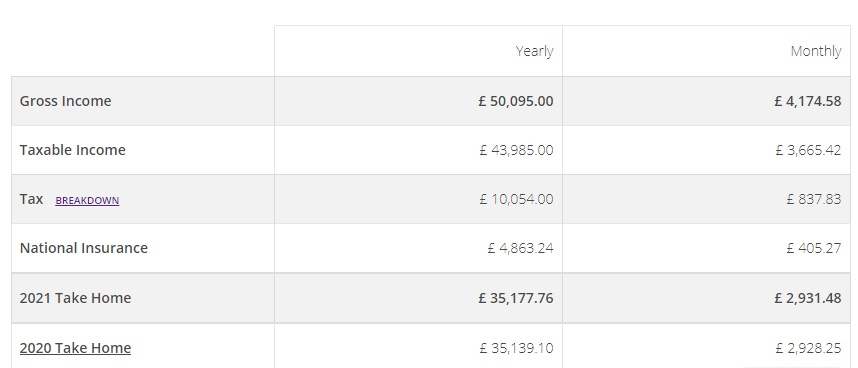Screen dimensions: 858x368
Task: Click the monthly tax value £ 837.83
Action: click(x=814, y=199)
